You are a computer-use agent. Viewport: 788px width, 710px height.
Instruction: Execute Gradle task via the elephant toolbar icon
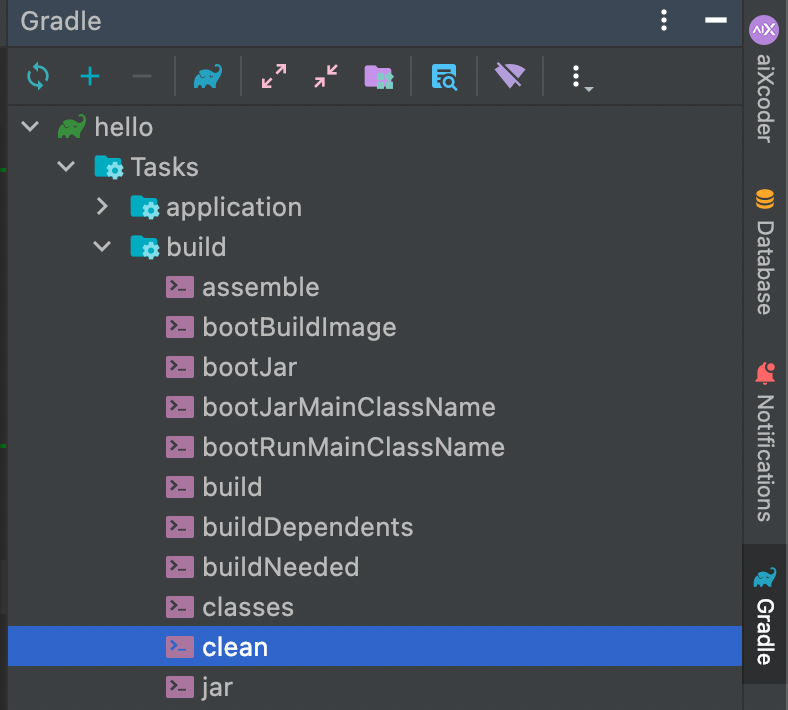pos(208,76)
